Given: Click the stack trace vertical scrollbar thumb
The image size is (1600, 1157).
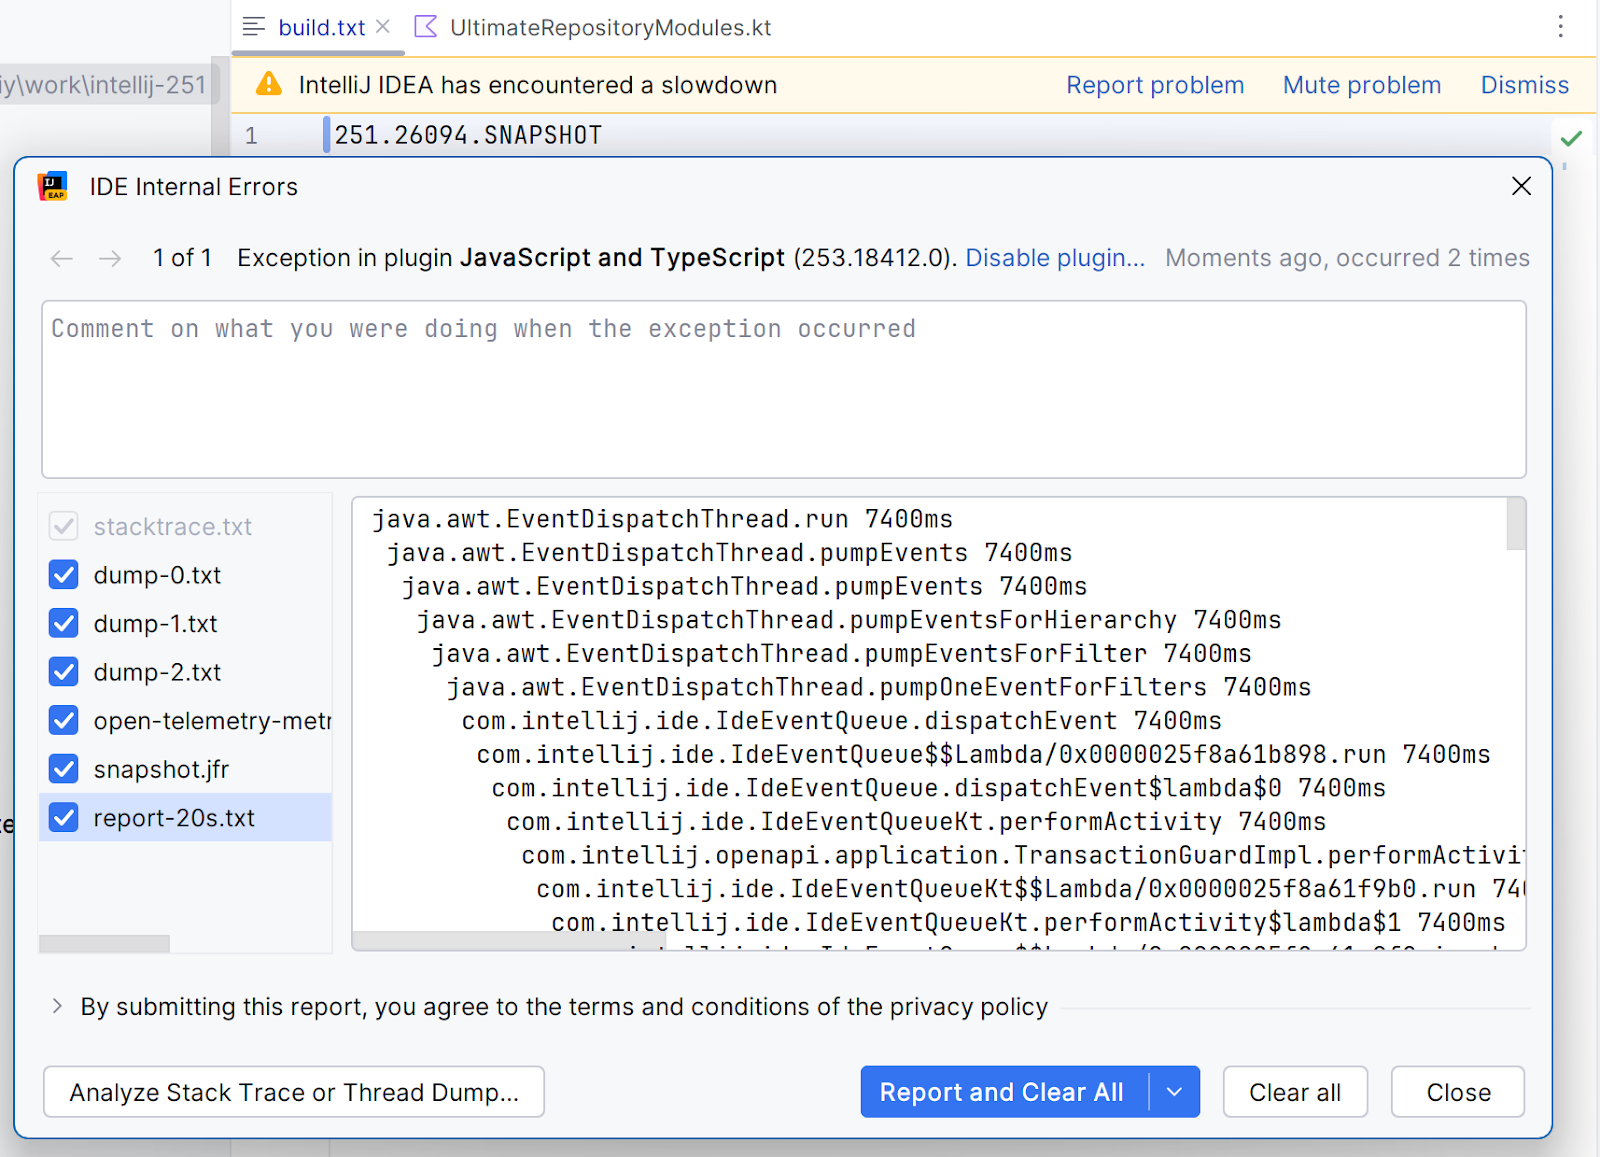Looking at the screenshot, I should click(1516, 524).
